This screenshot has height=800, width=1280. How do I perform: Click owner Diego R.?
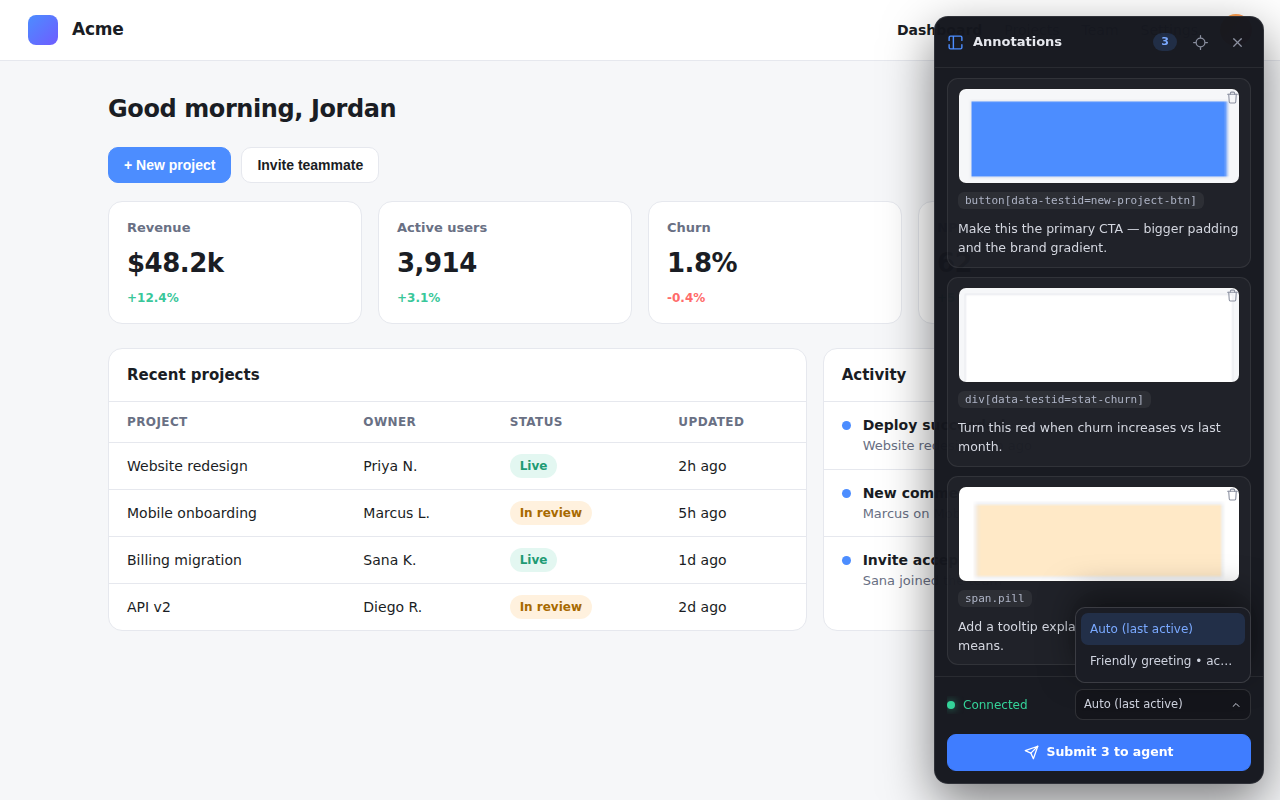[392, 607]
